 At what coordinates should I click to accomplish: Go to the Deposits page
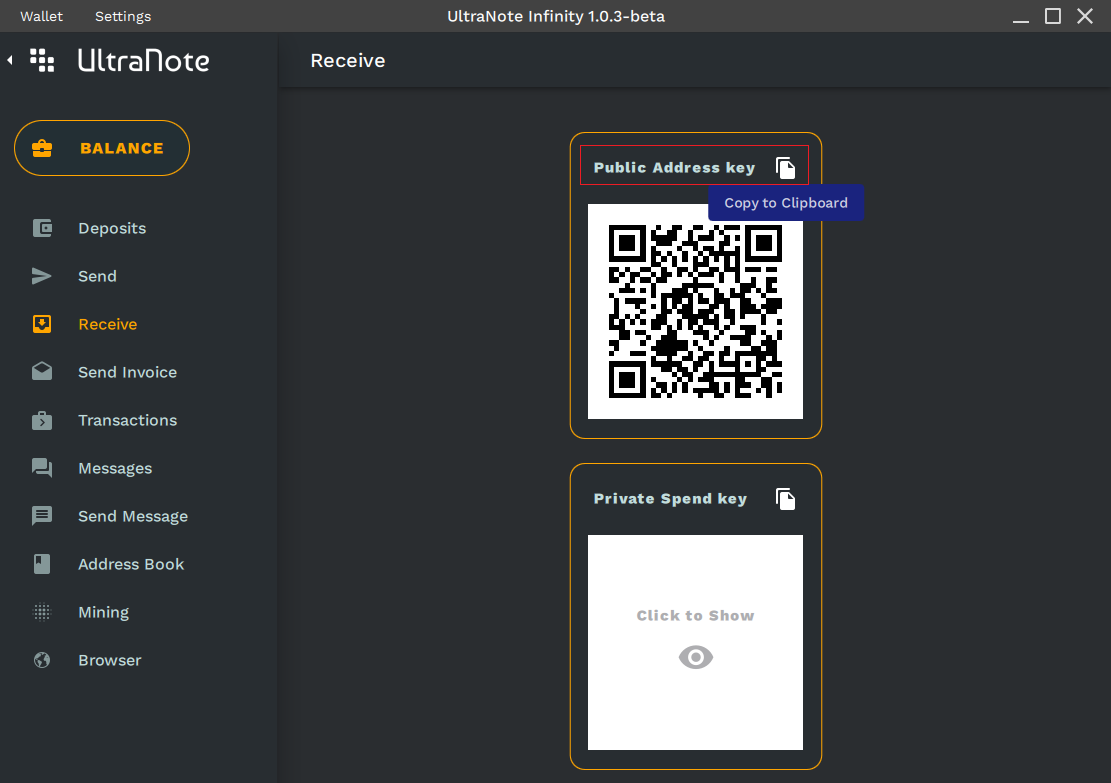click(x=112, y=228)
